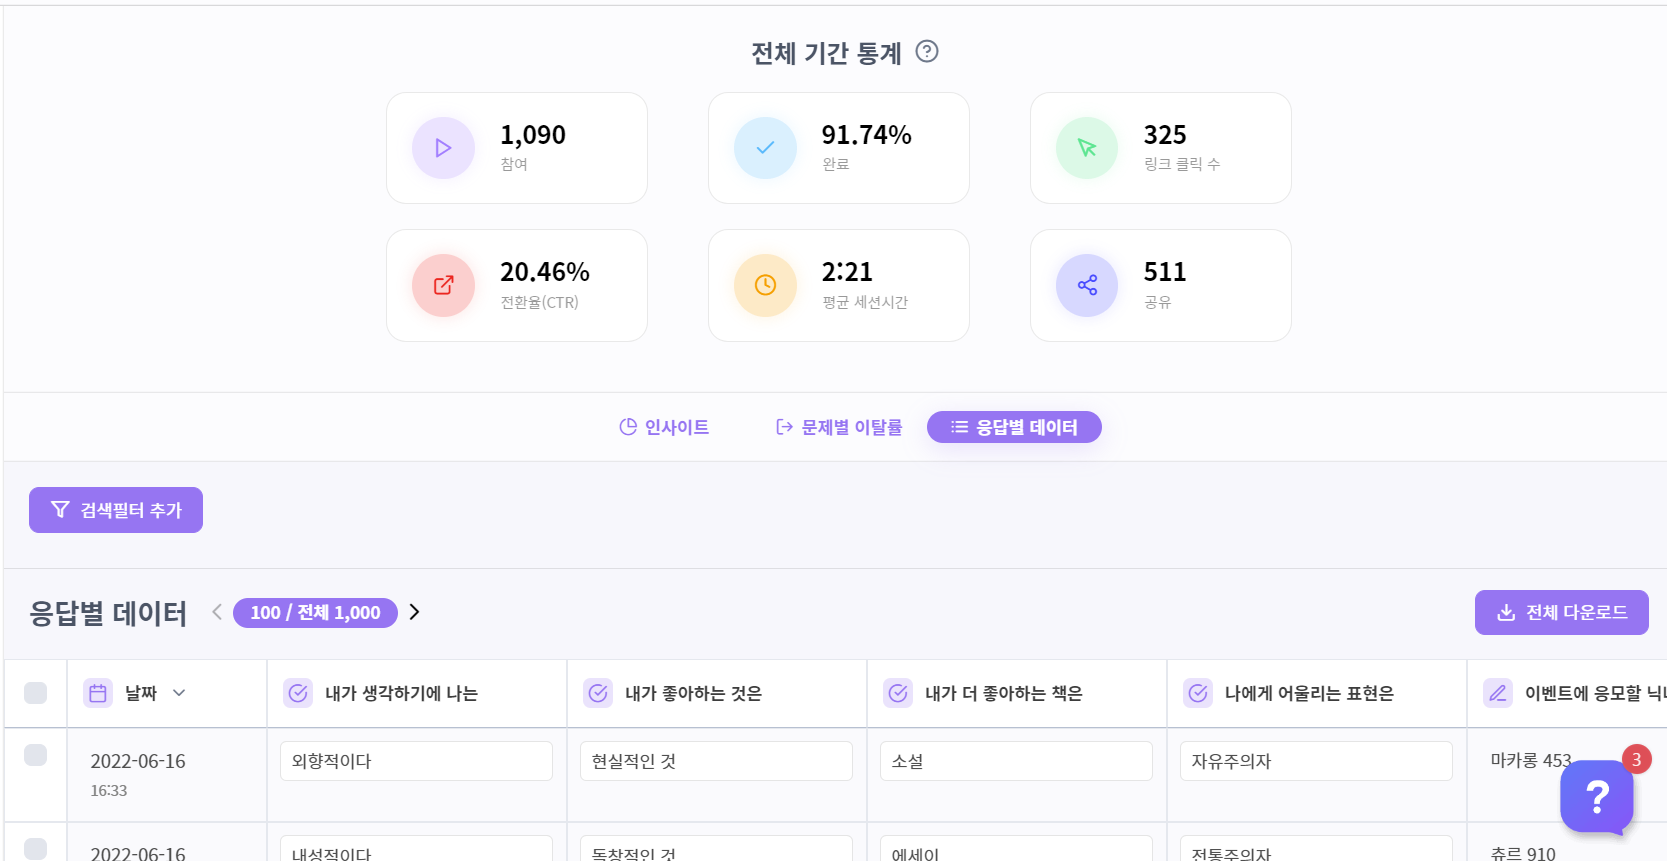Image resolution: width=1667 pixels, height=861 pixels.
Task: Click the 검색필터 추가 button
Action: [x=116, y=510]
